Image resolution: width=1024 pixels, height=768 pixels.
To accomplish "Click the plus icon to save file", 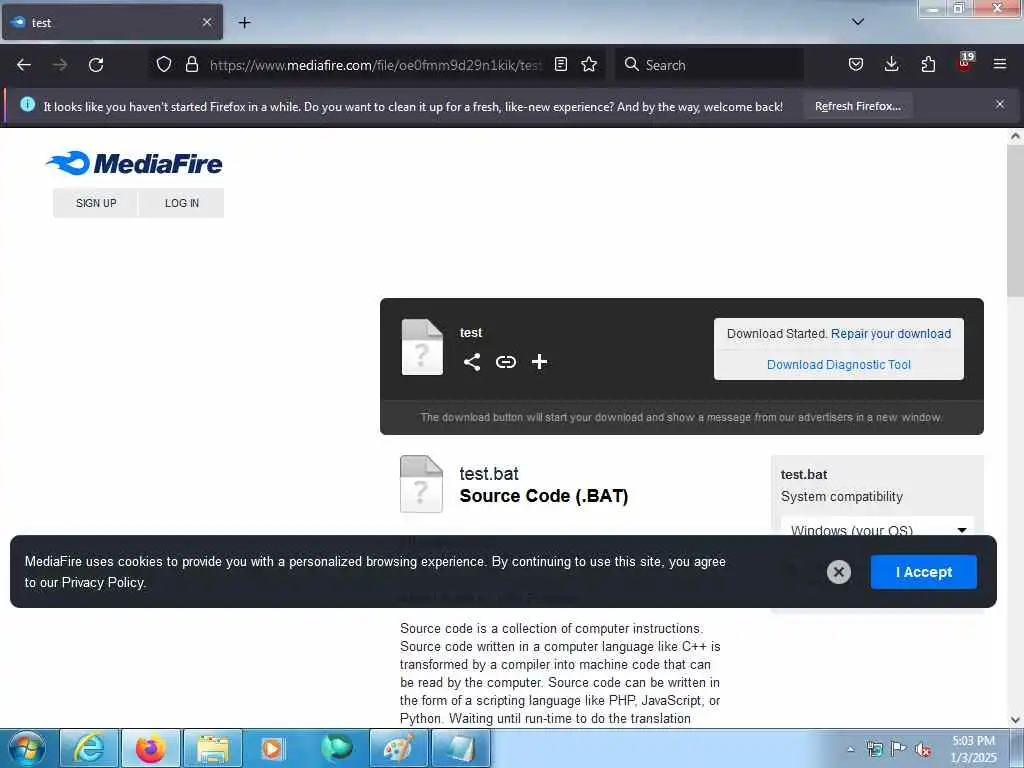I will [539, 362].
